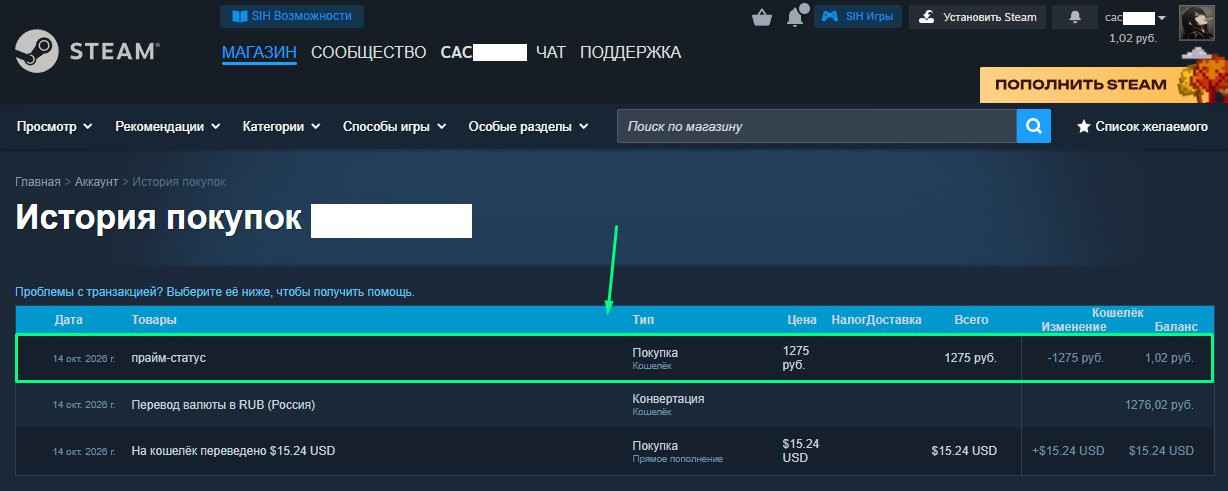
Task: Select На кошелёк переведено $15.24 USD row
Action: pos(614,451)
